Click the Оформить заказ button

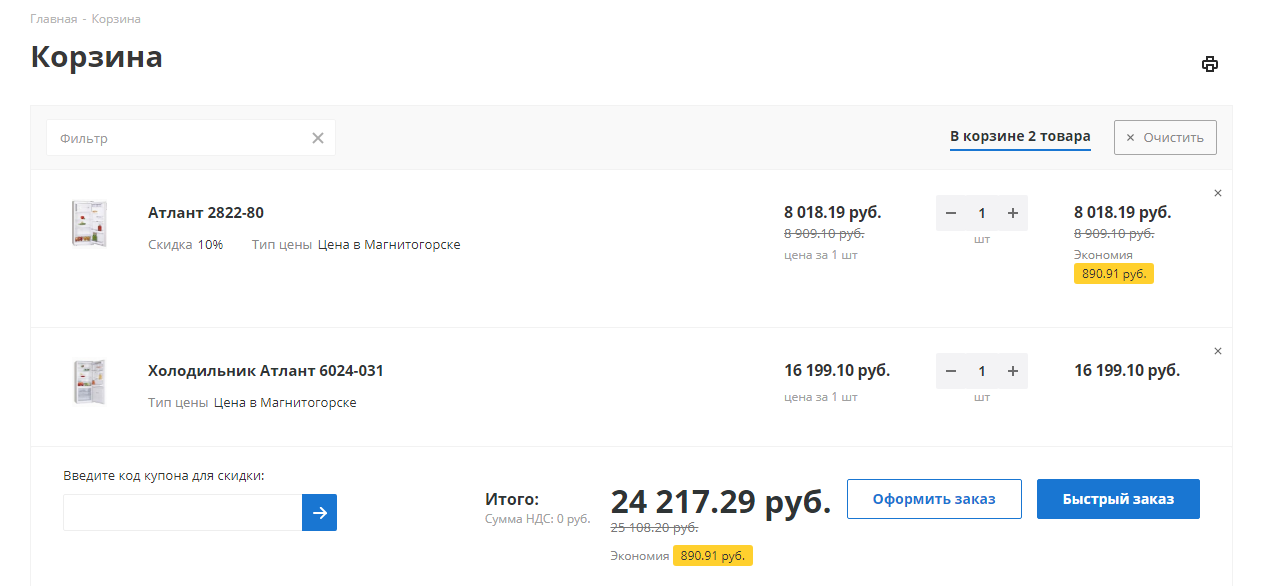pyautogui.click(x=934, y=499)
